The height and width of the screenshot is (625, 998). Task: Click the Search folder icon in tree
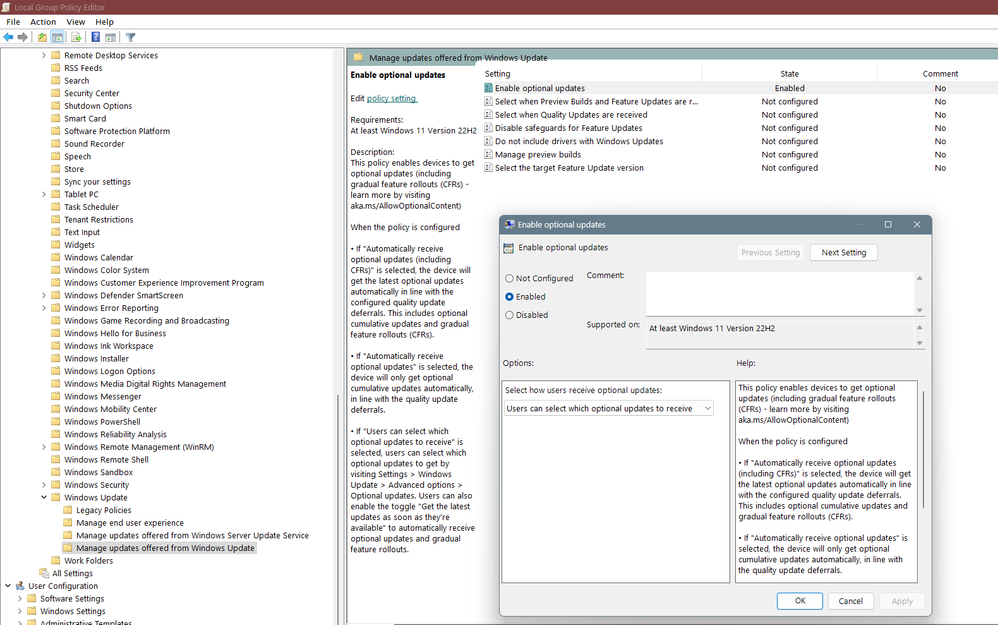pyautogui.click(x=56, y=80)
